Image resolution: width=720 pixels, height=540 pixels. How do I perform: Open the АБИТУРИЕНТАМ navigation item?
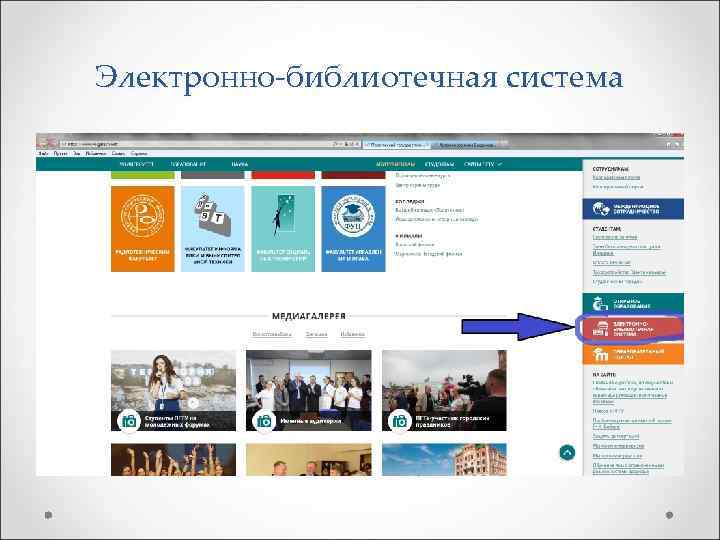(x=395, y=164)
